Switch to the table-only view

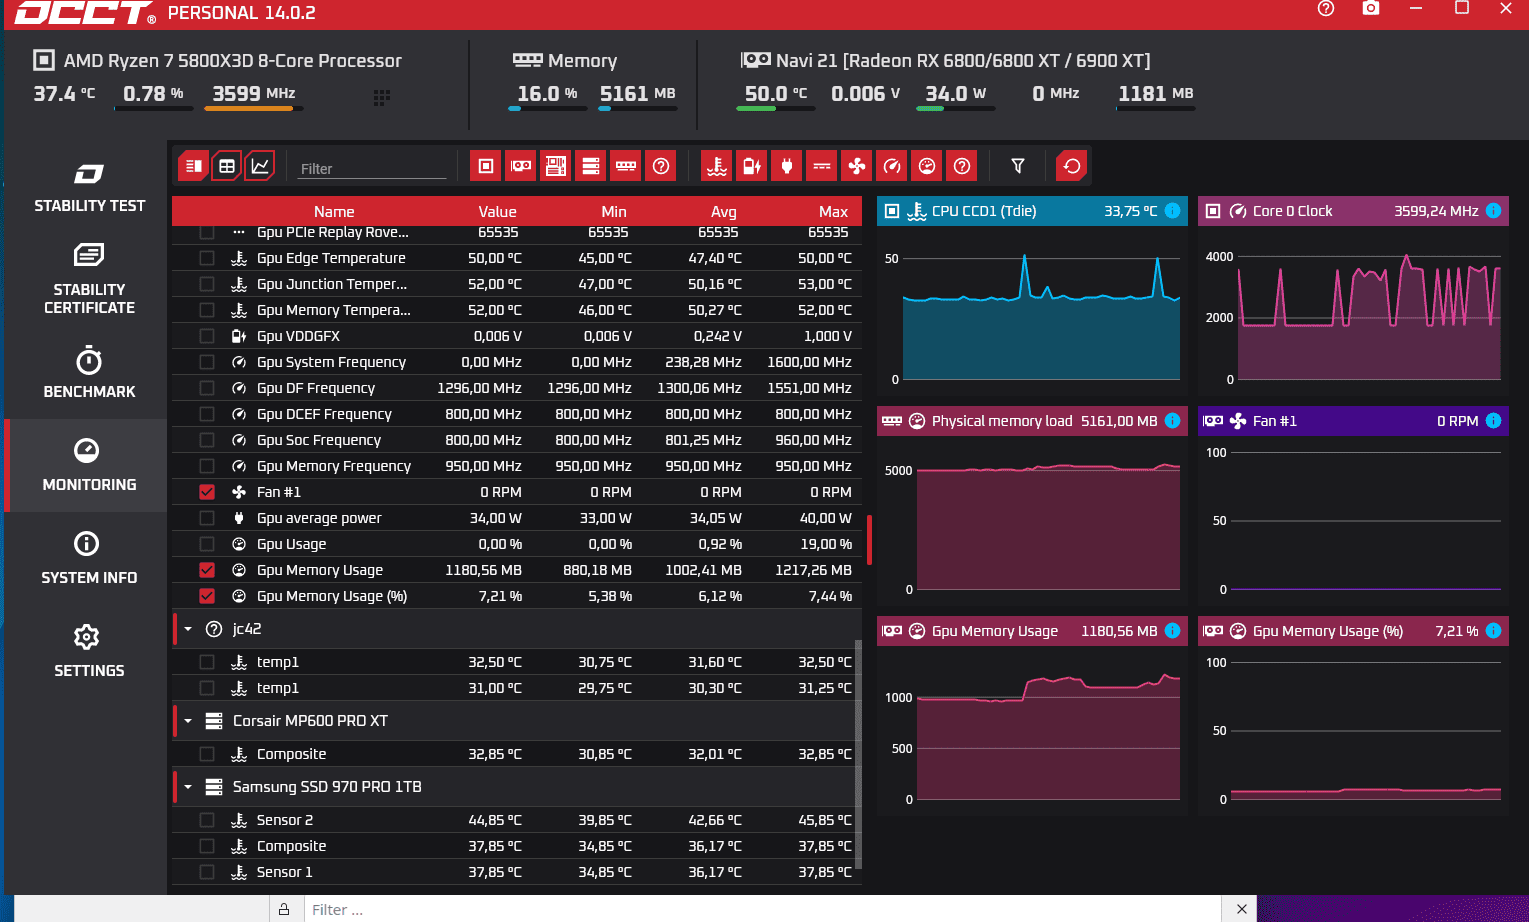click(x=227, y=166)
